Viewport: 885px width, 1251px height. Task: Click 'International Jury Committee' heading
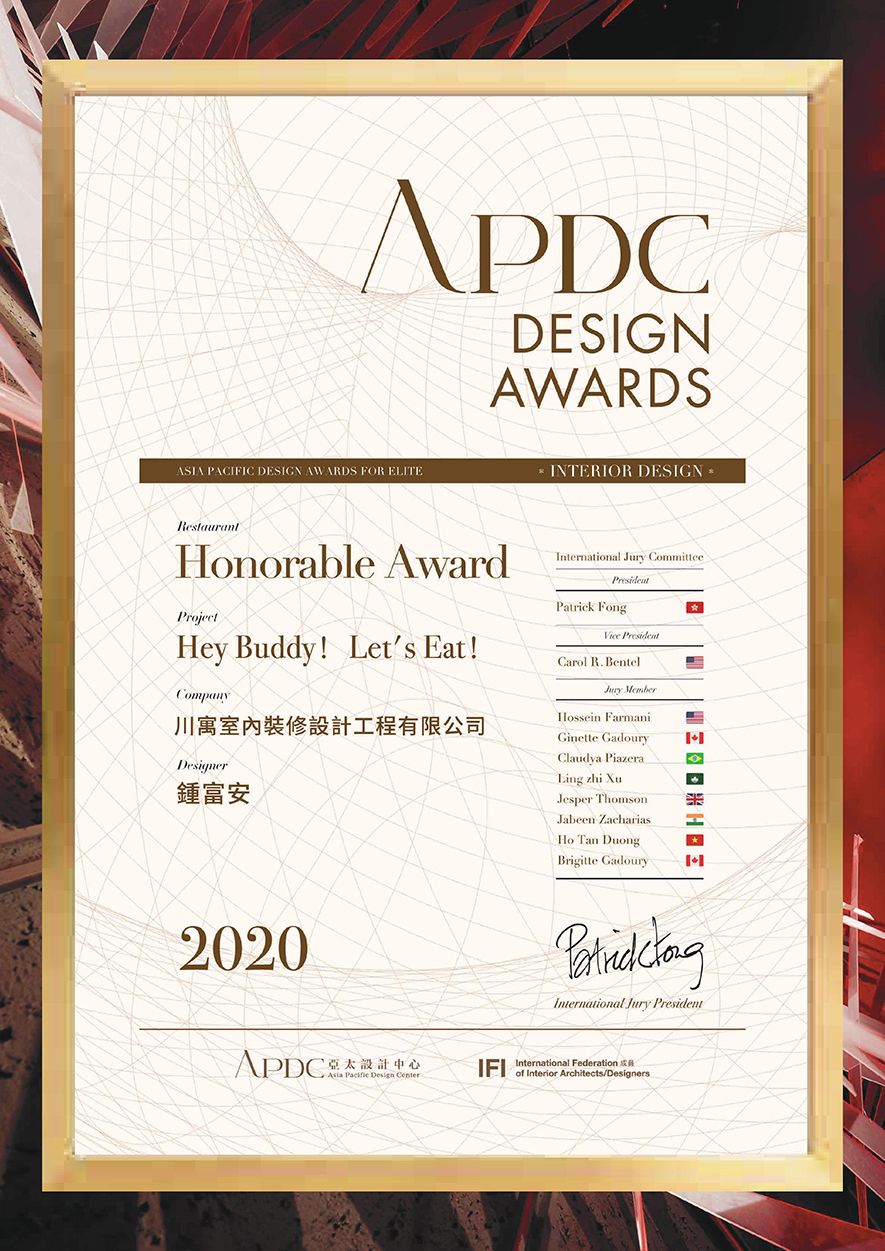630,557
